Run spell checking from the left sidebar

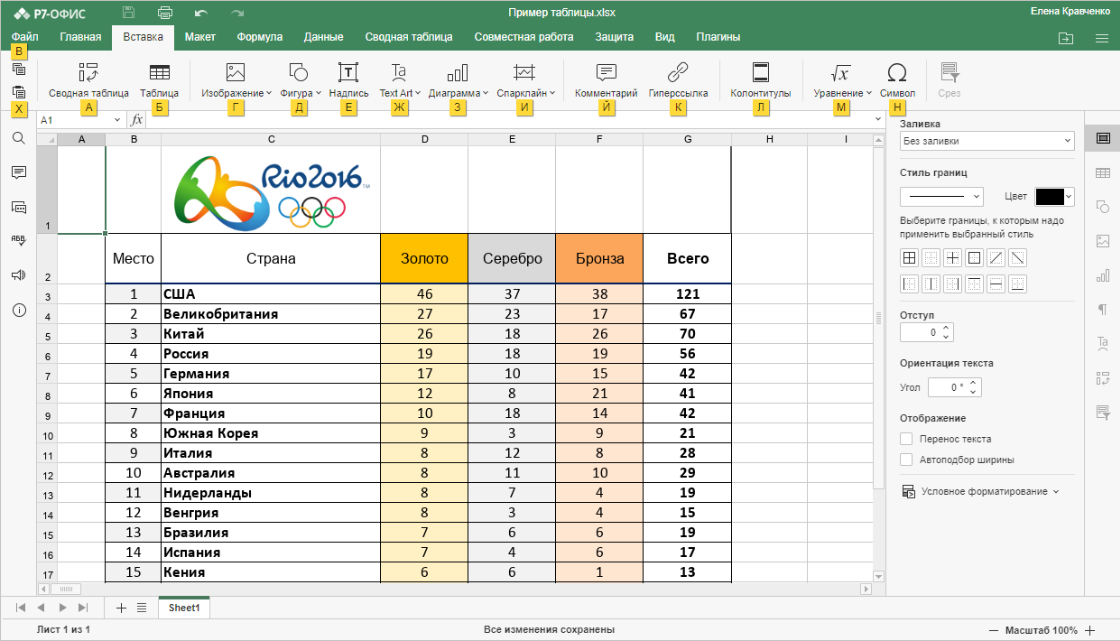pos(19,241)
